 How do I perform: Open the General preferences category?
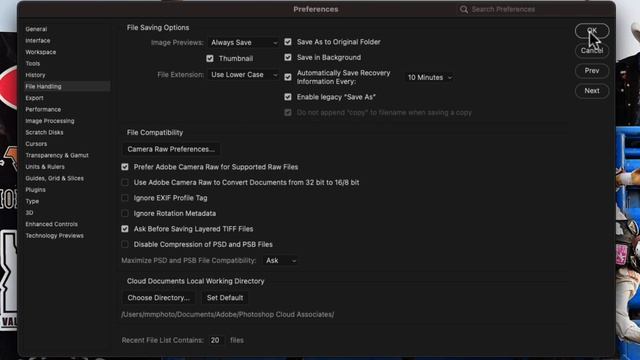[x=36, y=29]
